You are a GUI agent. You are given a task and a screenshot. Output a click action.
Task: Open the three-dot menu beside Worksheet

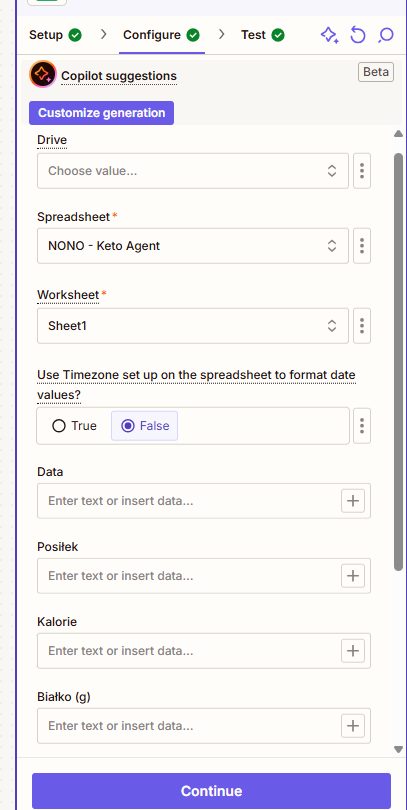pyautogui.click(x=362, y=325)
